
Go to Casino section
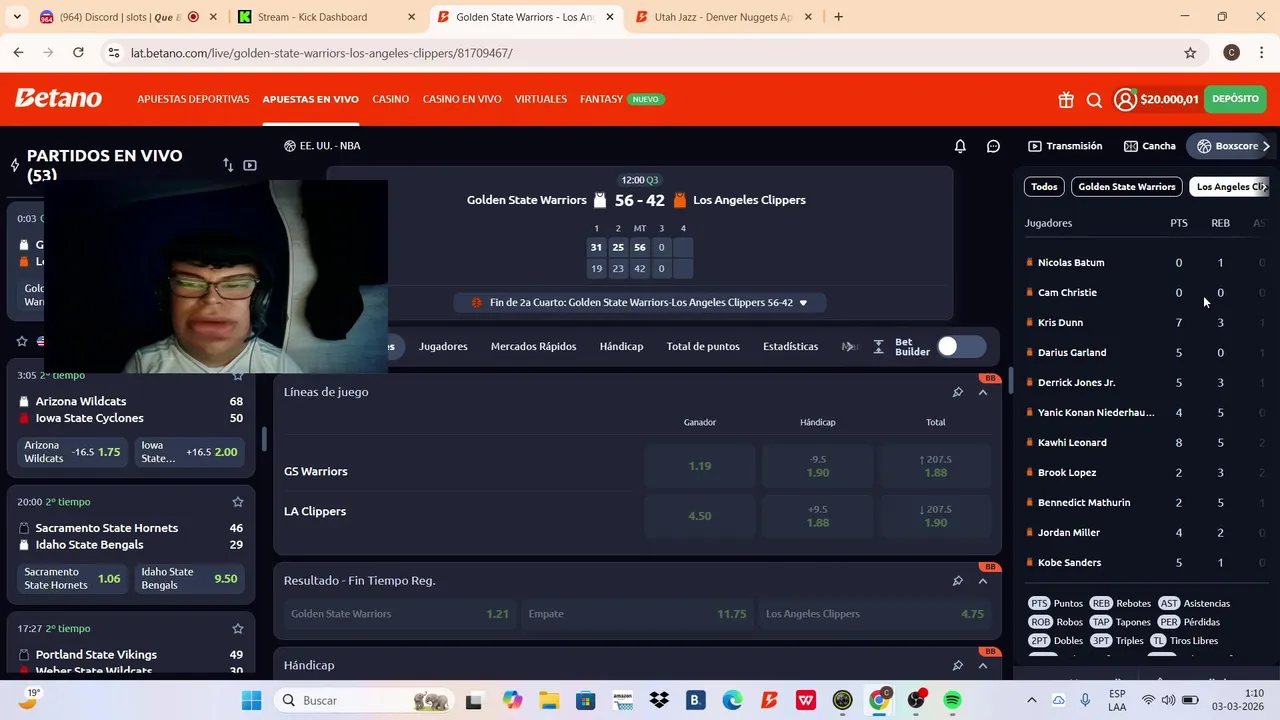[x=391, y=99]
